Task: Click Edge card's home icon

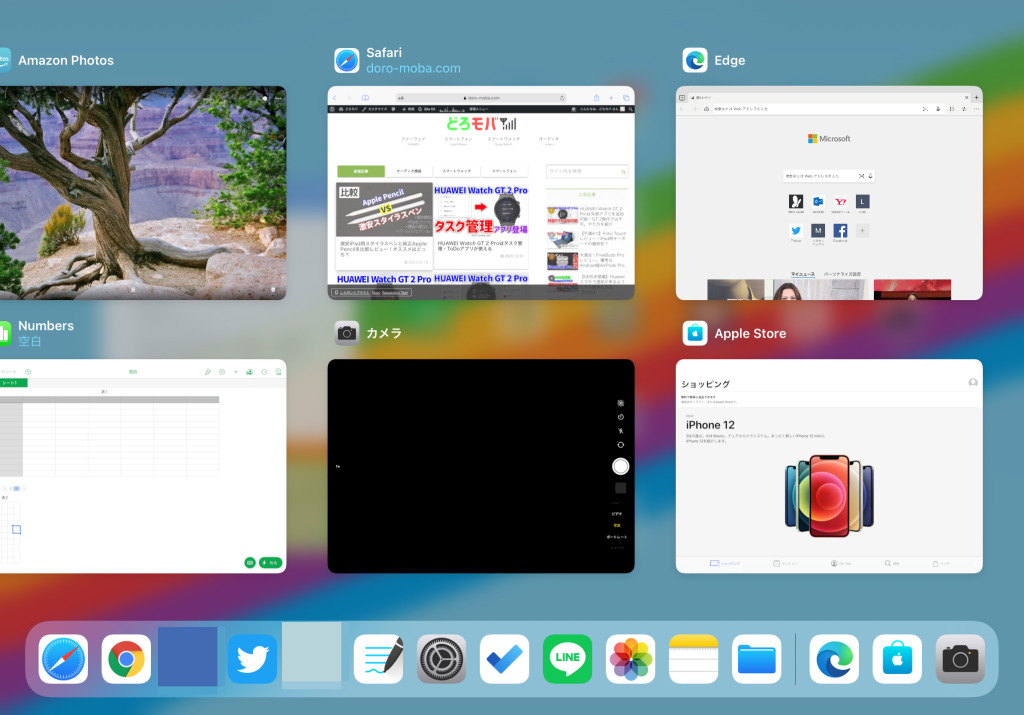Action: (x=706, y=109)
